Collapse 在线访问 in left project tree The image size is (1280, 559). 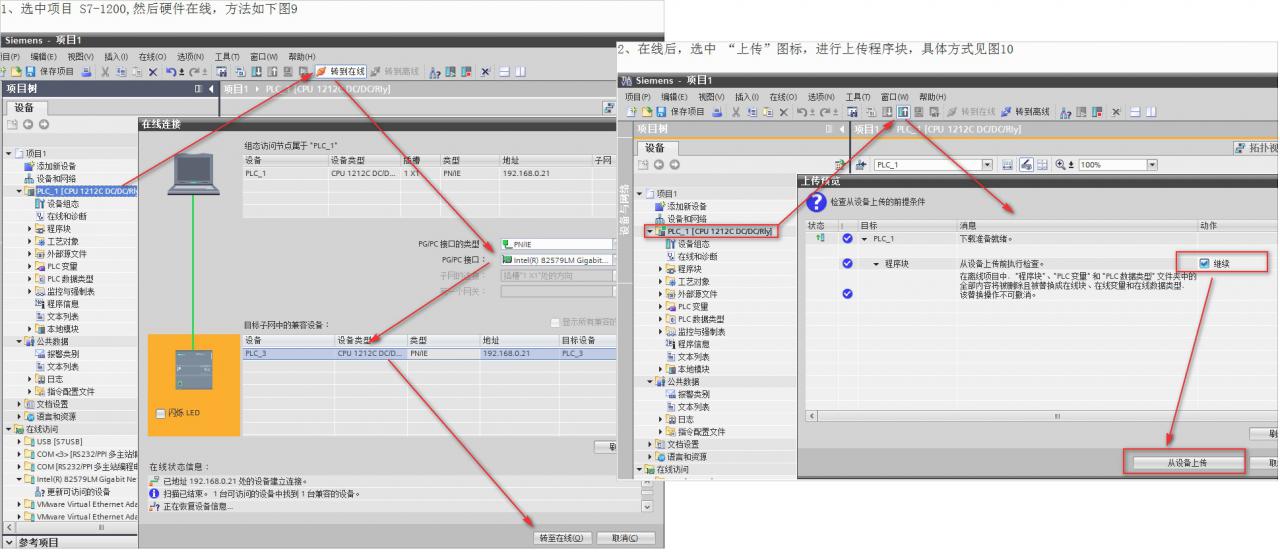pyautogui.click(x=8, y=429)
